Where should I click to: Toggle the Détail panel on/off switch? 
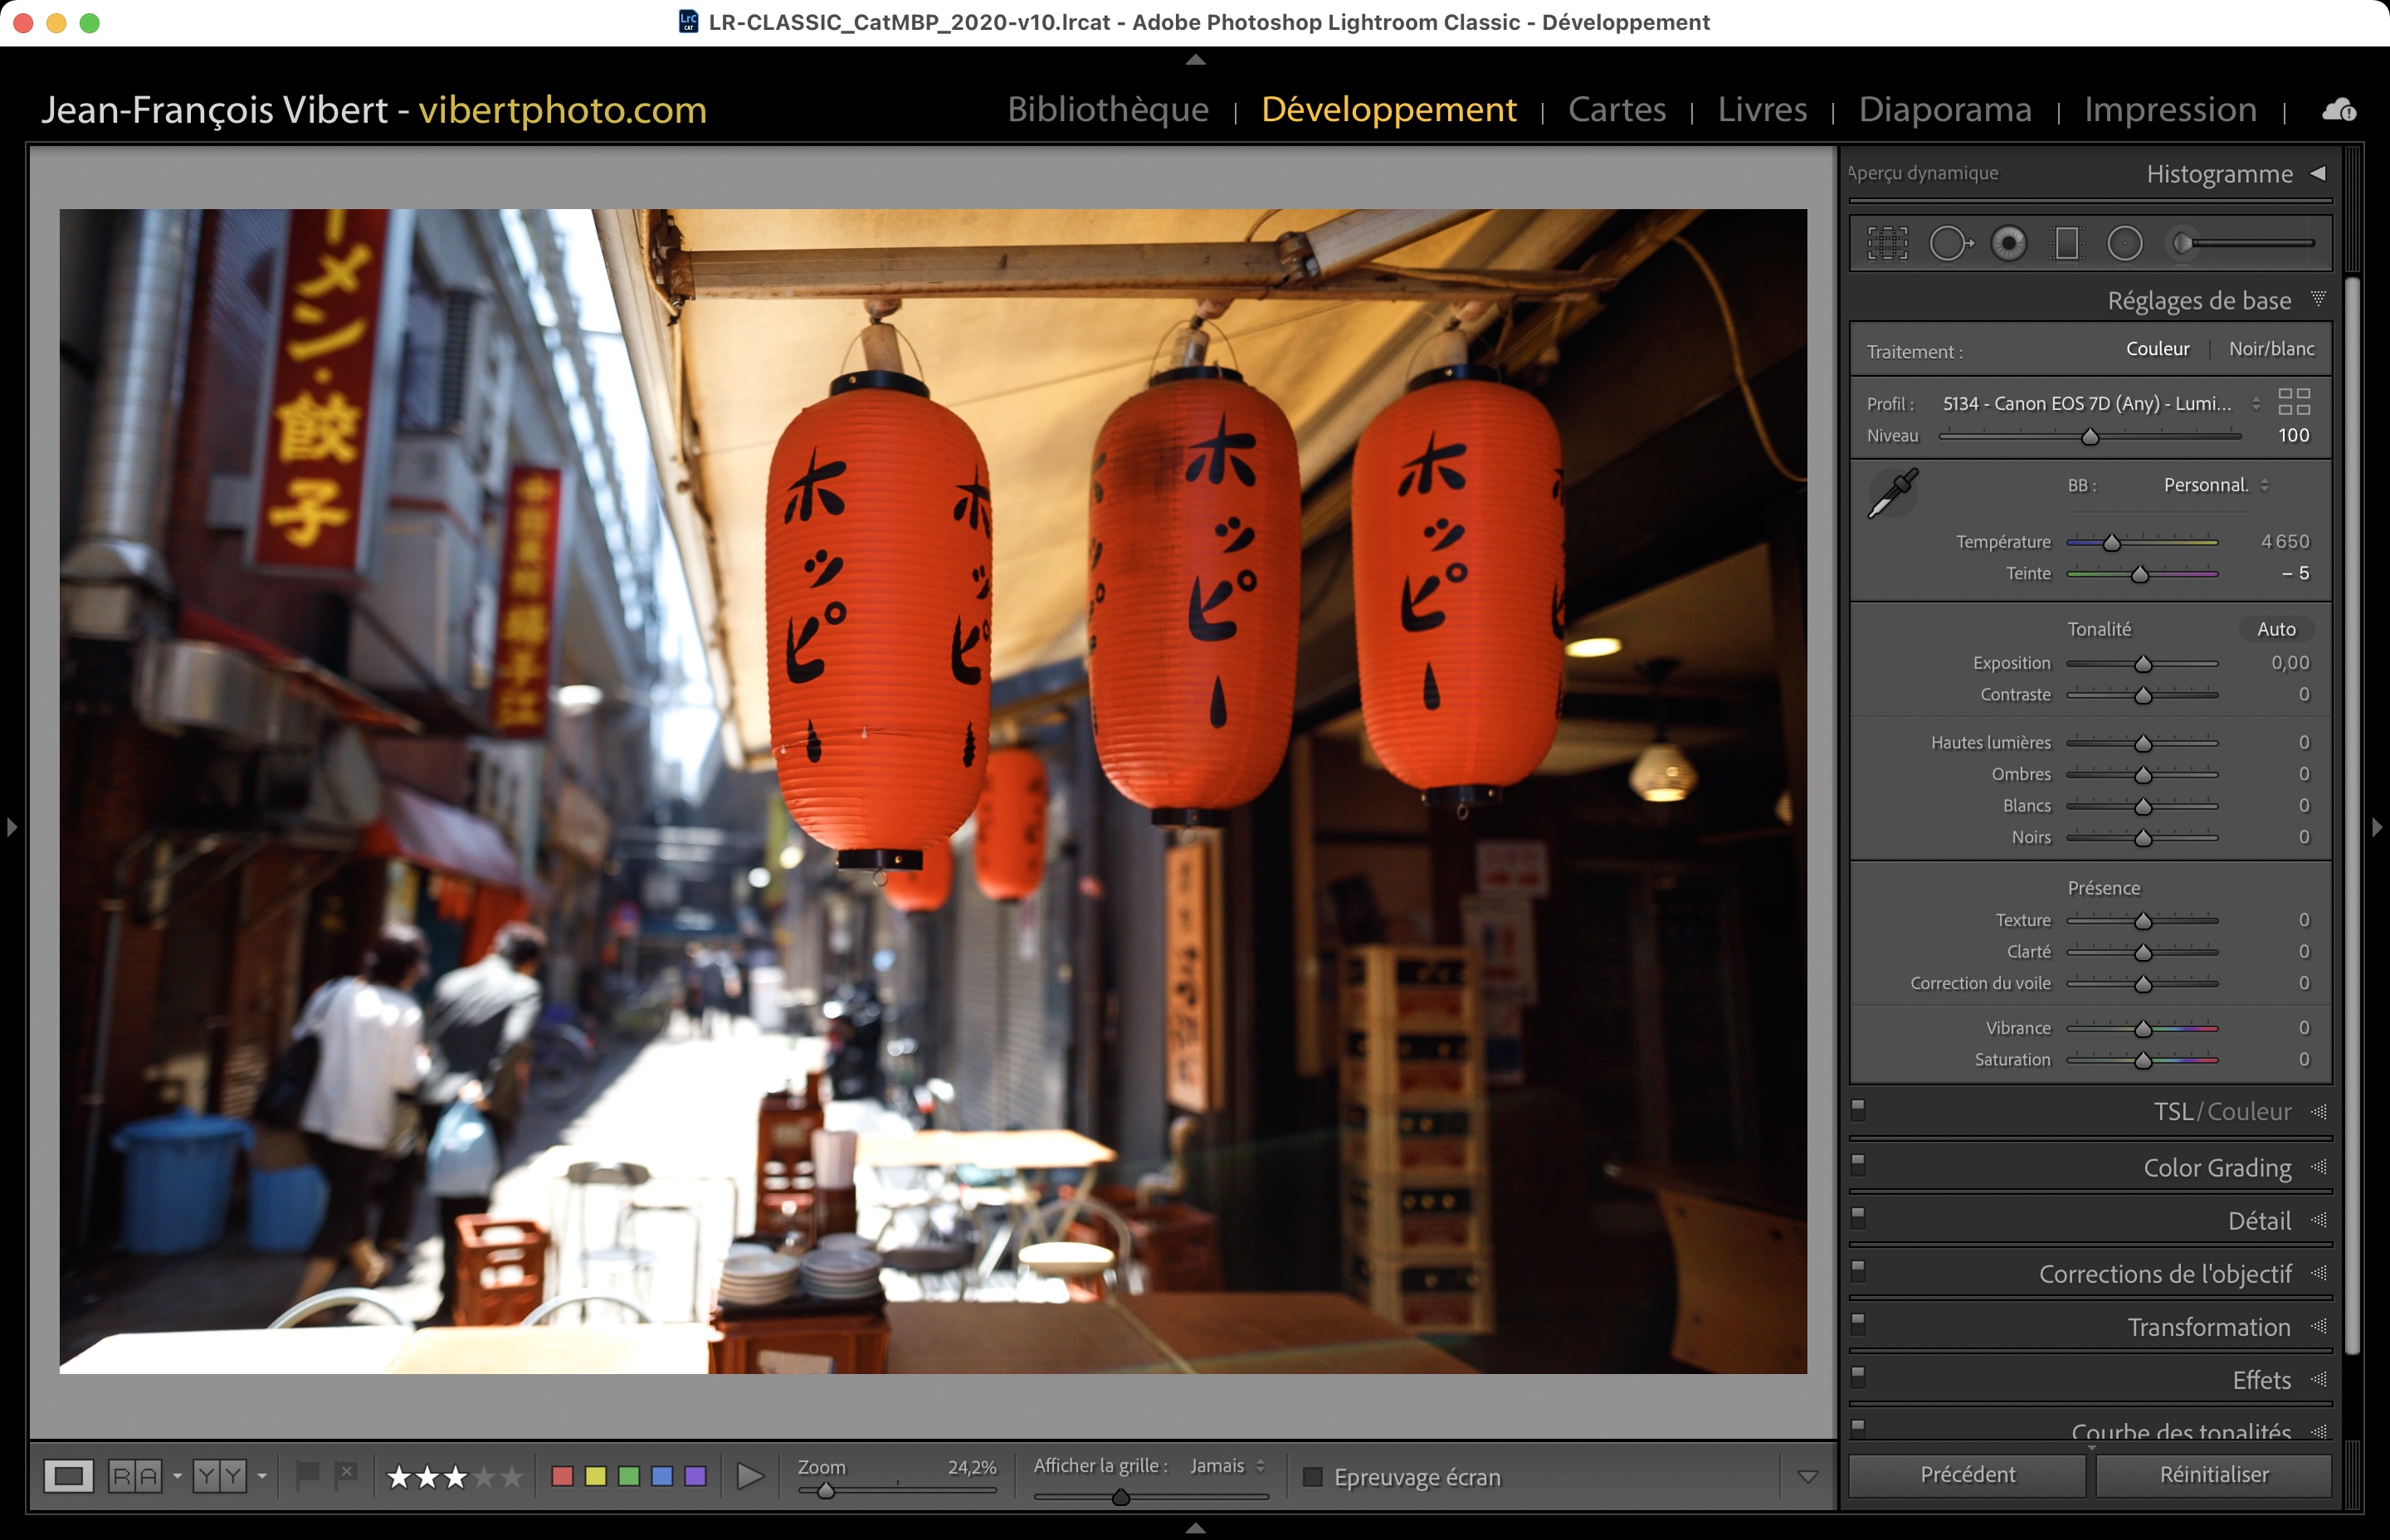[1858, 1217]
